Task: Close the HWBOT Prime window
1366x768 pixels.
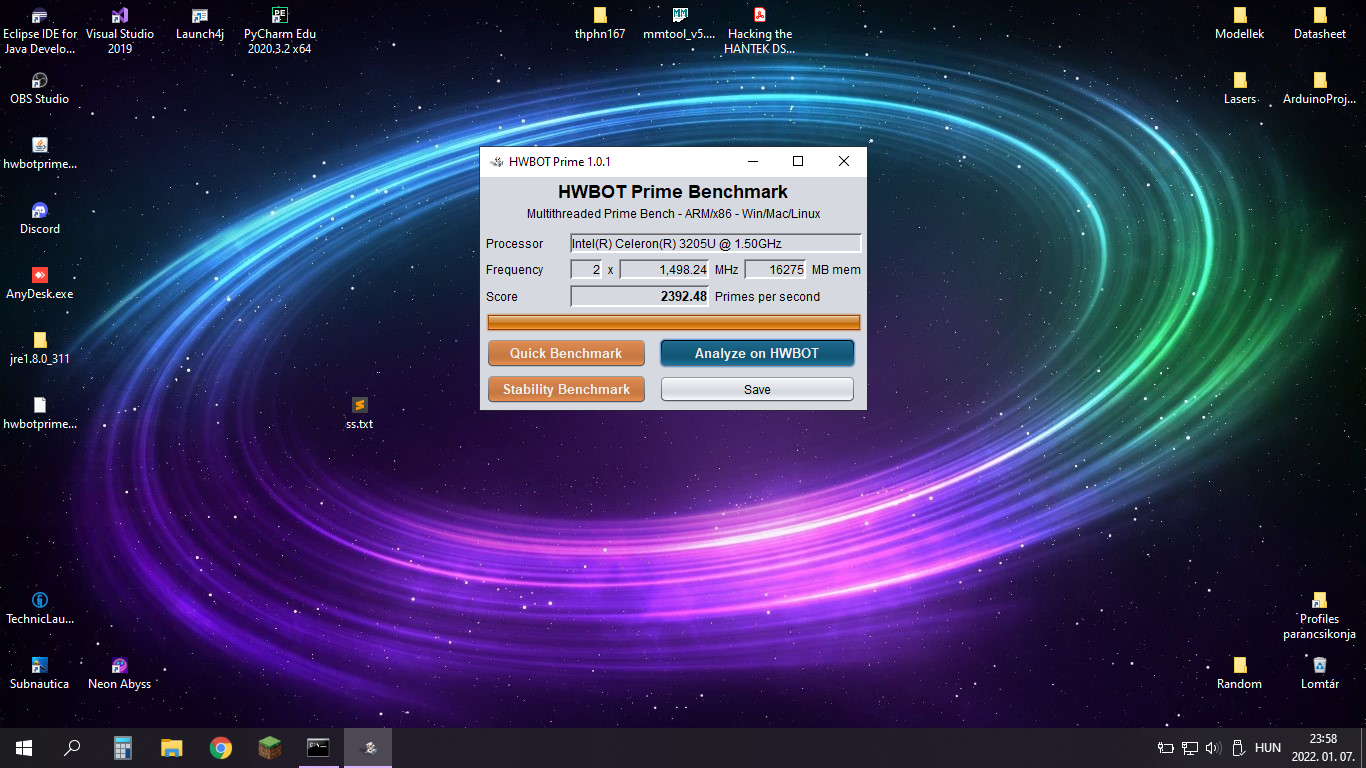Action: pos(844,161)
